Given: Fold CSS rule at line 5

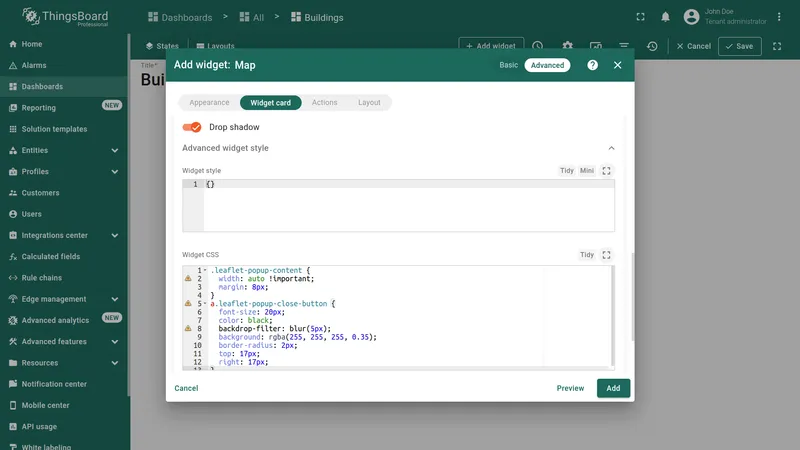Looking at the screenshot, I should [205, 304].
